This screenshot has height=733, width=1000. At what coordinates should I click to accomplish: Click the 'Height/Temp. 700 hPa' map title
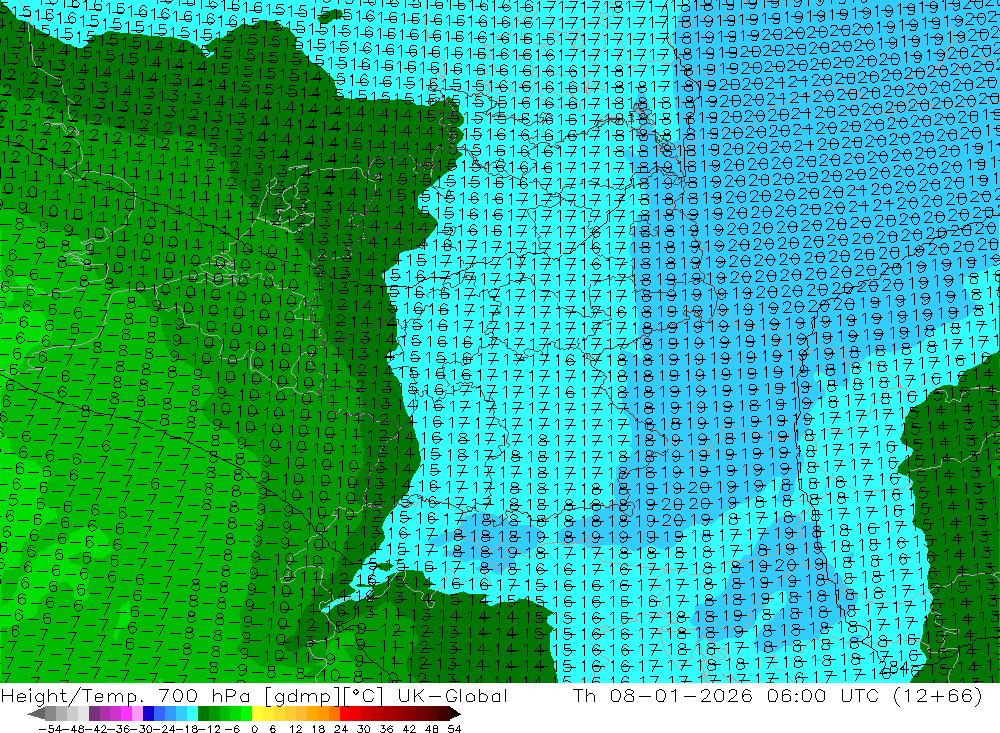(125, 696)
